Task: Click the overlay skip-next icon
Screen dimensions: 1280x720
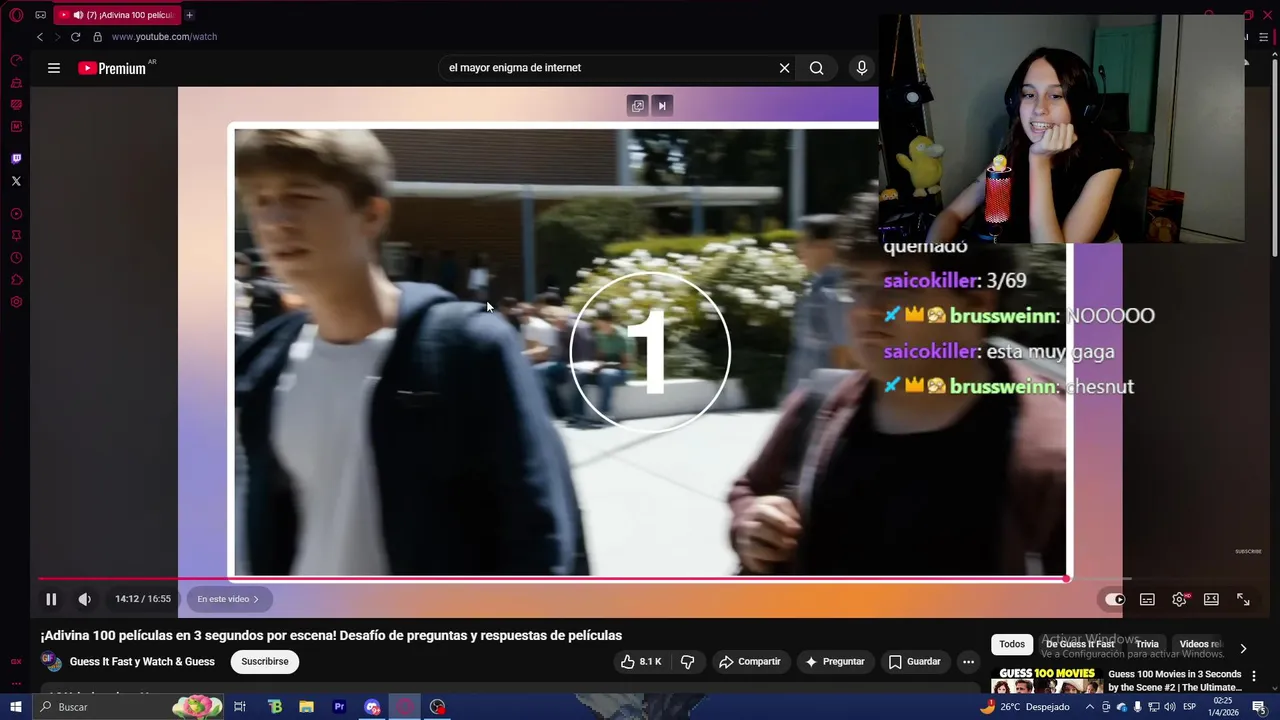Action: pyautogui.click(x=661, y=106)
